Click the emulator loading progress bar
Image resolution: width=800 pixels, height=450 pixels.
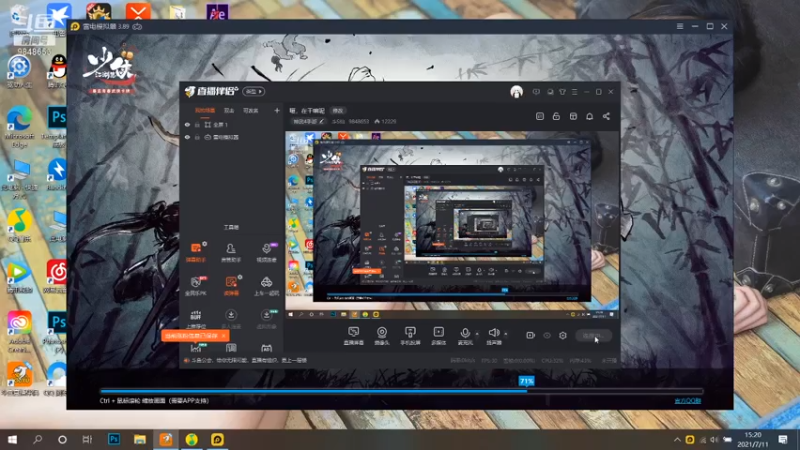click(x=402, y=391)
